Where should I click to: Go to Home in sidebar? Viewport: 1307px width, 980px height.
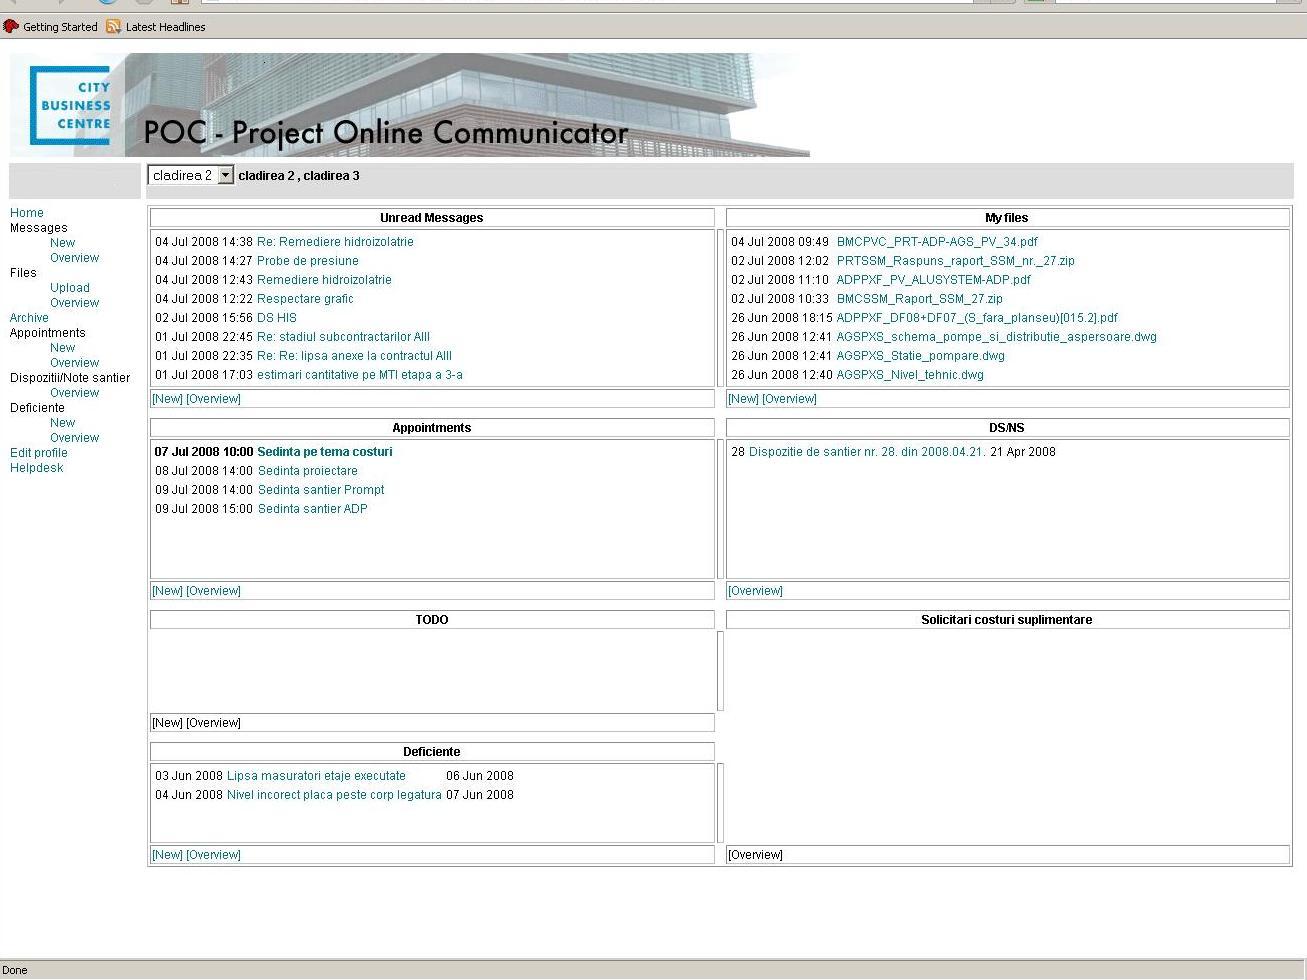coord(27,213)
